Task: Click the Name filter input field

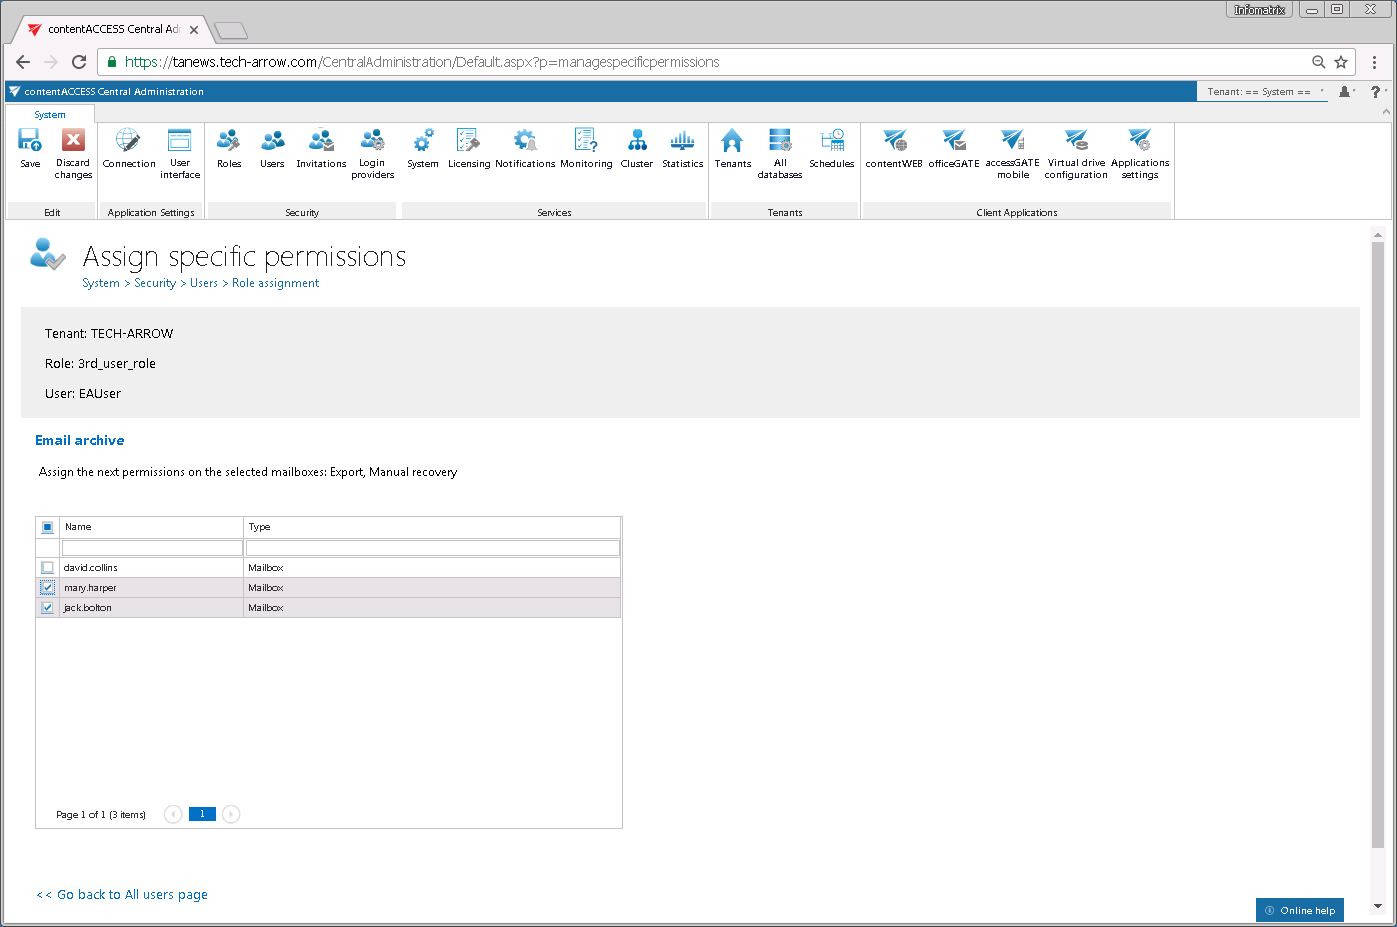Action: [150, 547]
